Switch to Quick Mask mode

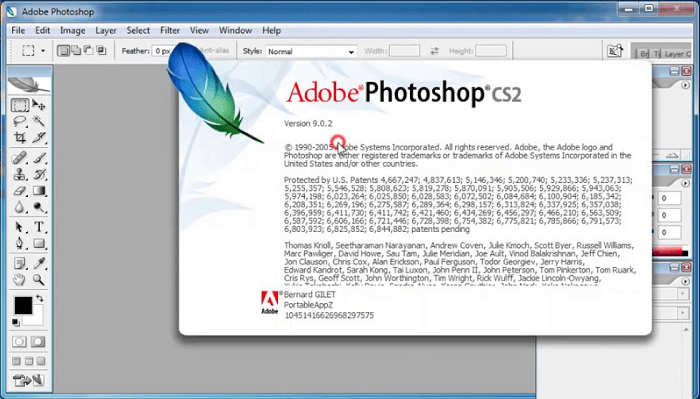point(38,342)
